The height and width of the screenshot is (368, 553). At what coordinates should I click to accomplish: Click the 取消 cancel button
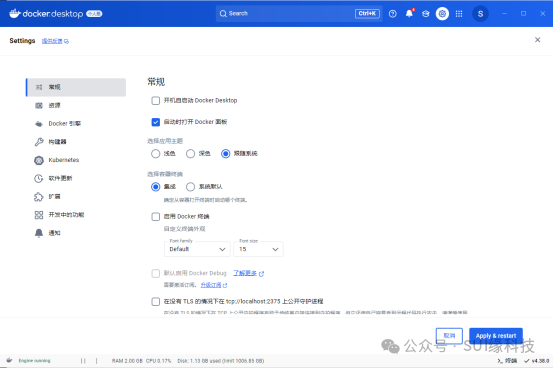tap(449, 336)
